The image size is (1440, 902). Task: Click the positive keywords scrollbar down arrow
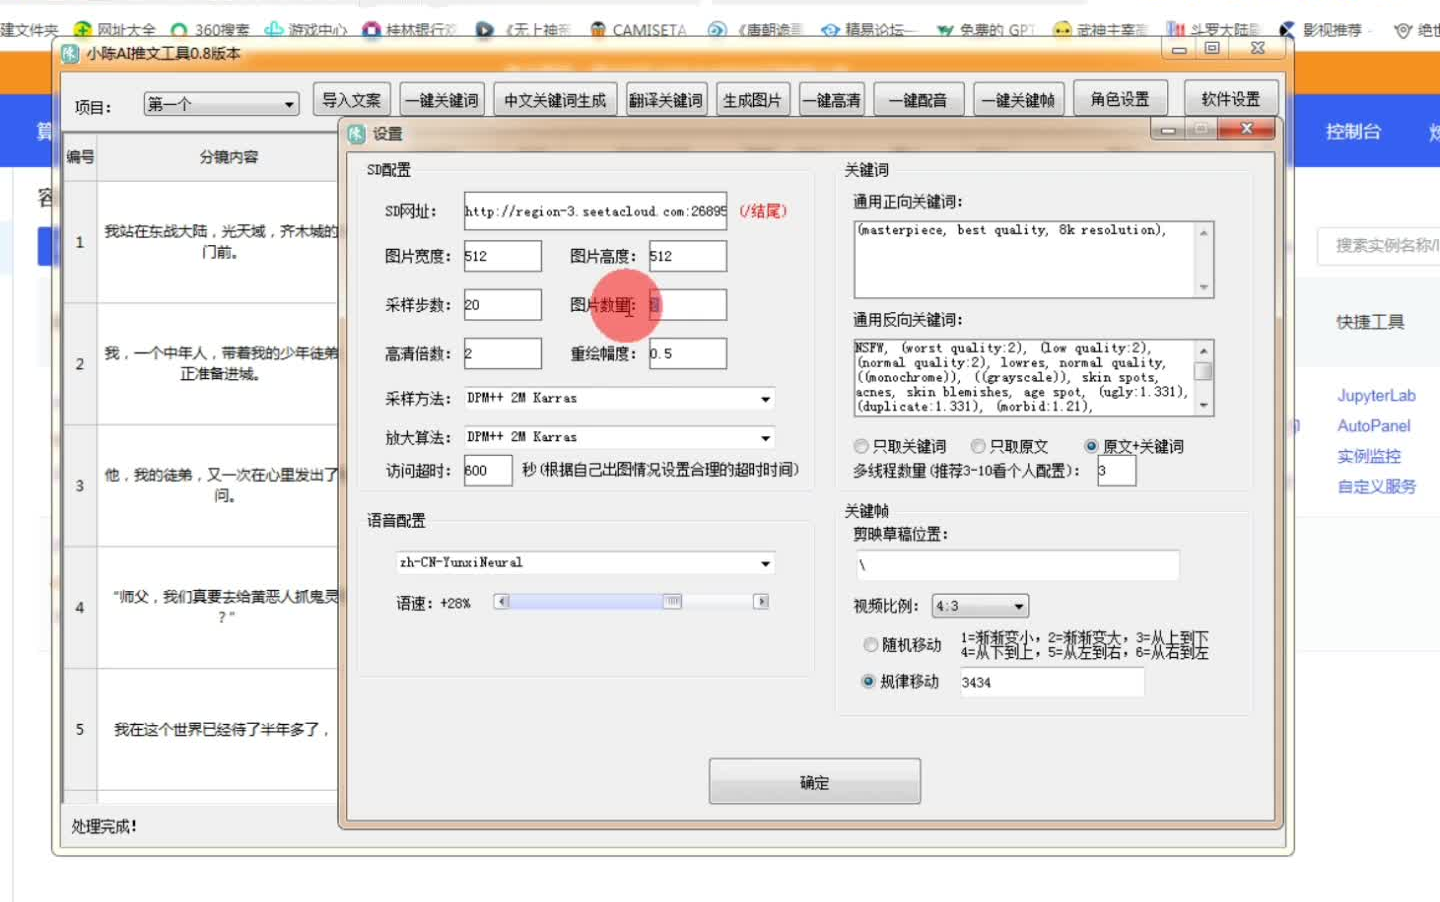[x=1204, y=288]
